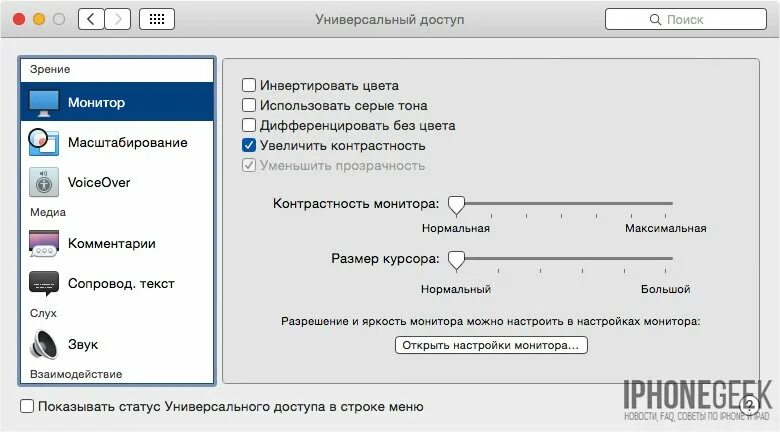Click the Размер курсора label
The image size is (780, 432).
[386, 259]
